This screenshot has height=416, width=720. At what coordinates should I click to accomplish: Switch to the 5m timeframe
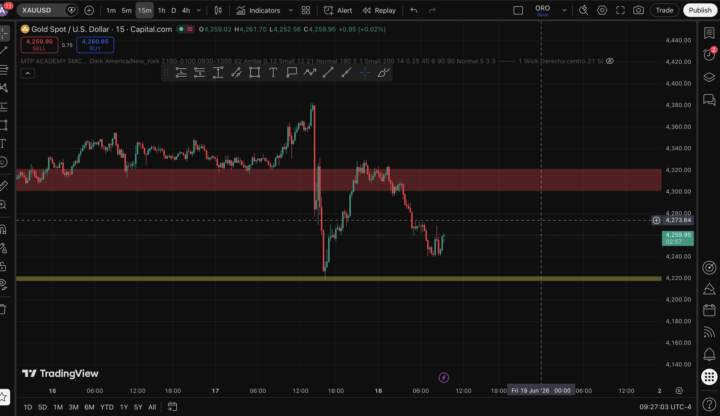(127, 10)
